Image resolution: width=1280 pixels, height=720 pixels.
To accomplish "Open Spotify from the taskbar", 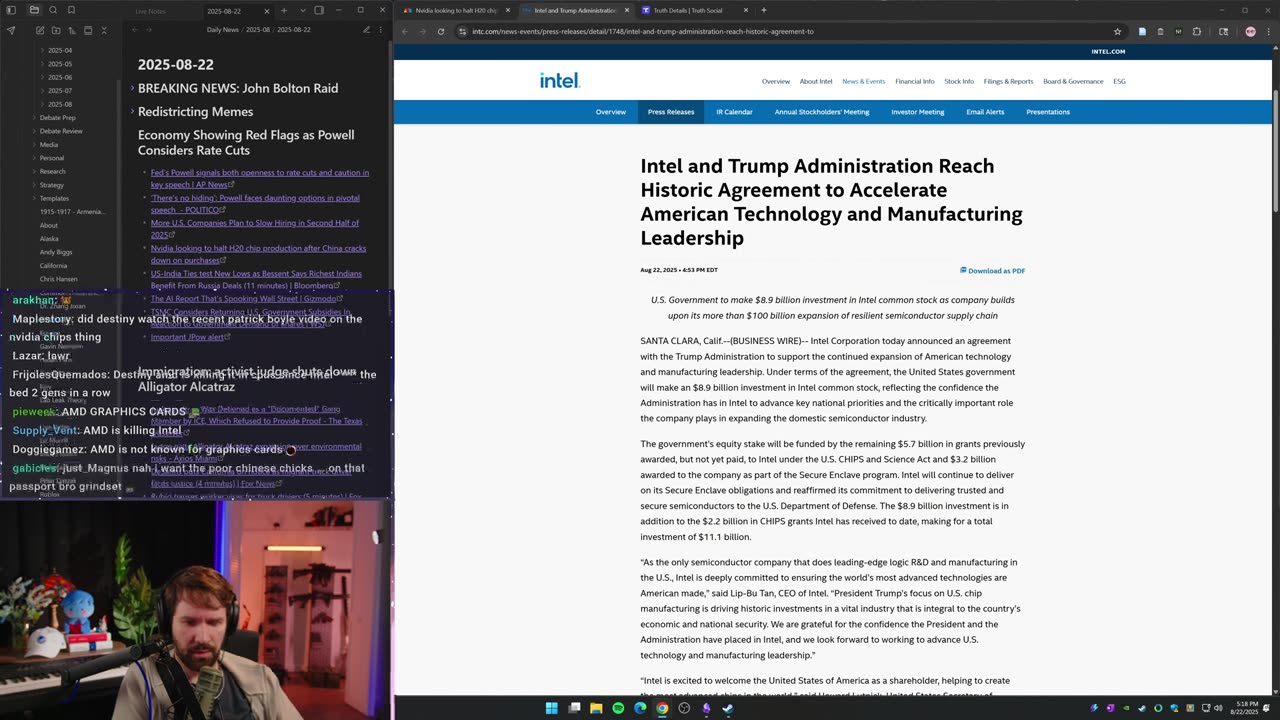I will click(618, 708).
